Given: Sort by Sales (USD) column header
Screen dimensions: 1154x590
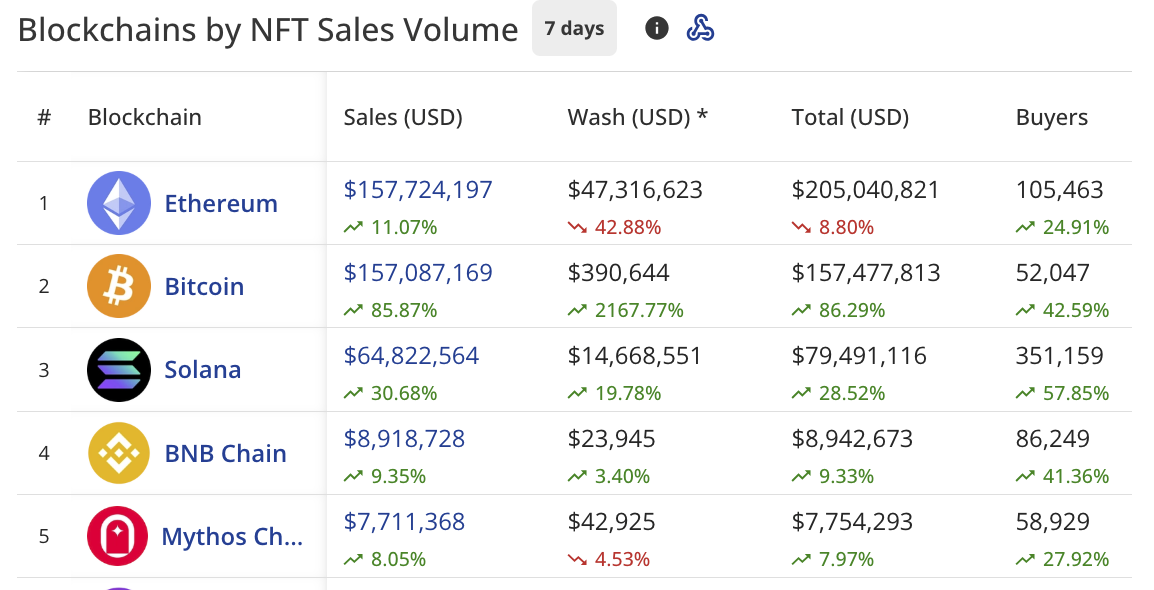Looking at the screenshot, I should (x=403, y=118).
